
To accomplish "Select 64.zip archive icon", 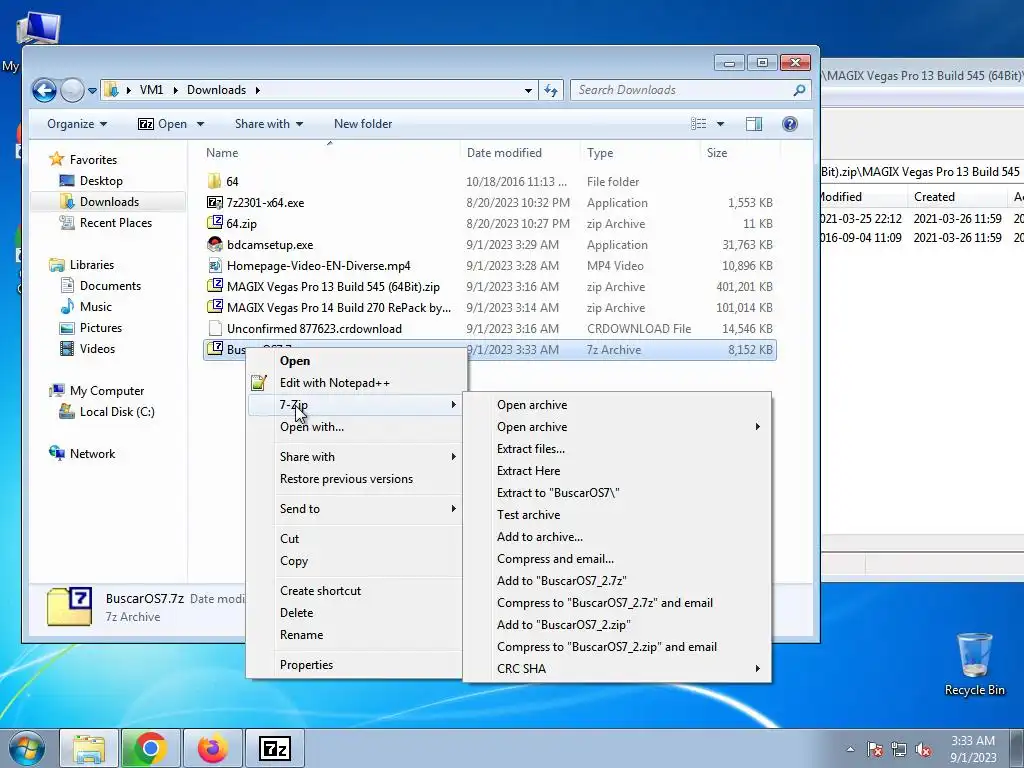I will click(x=214, y=223).
